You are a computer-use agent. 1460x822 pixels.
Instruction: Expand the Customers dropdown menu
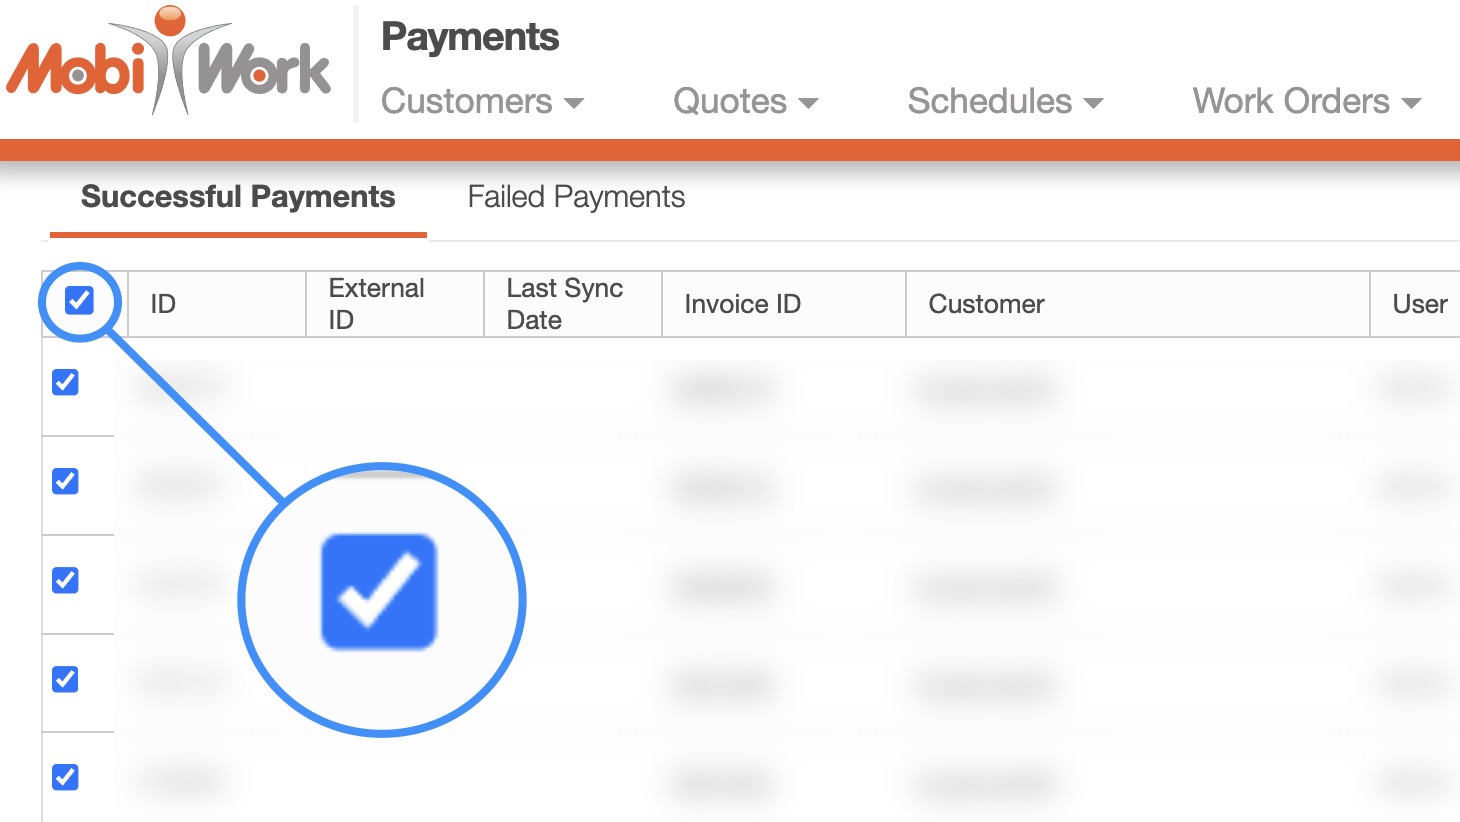tap(482, 102)
